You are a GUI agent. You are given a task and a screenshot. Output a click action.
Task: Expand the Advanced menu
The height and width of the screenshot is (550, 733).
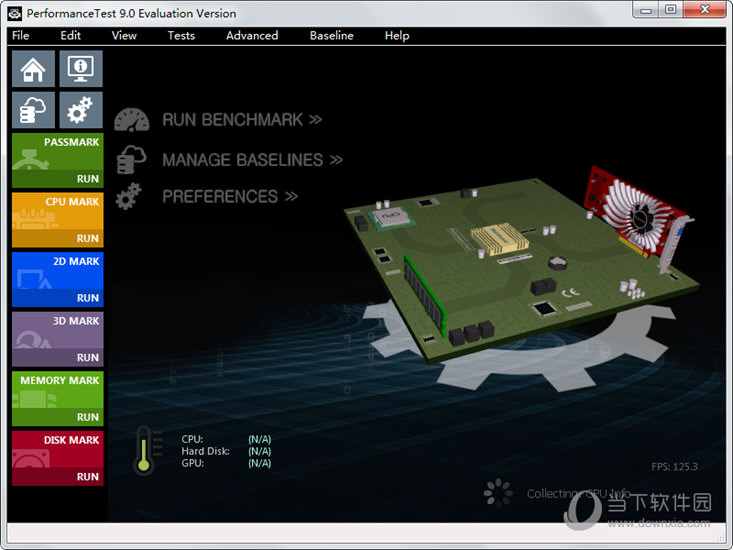pyautogui.click(x=252, y=36)
